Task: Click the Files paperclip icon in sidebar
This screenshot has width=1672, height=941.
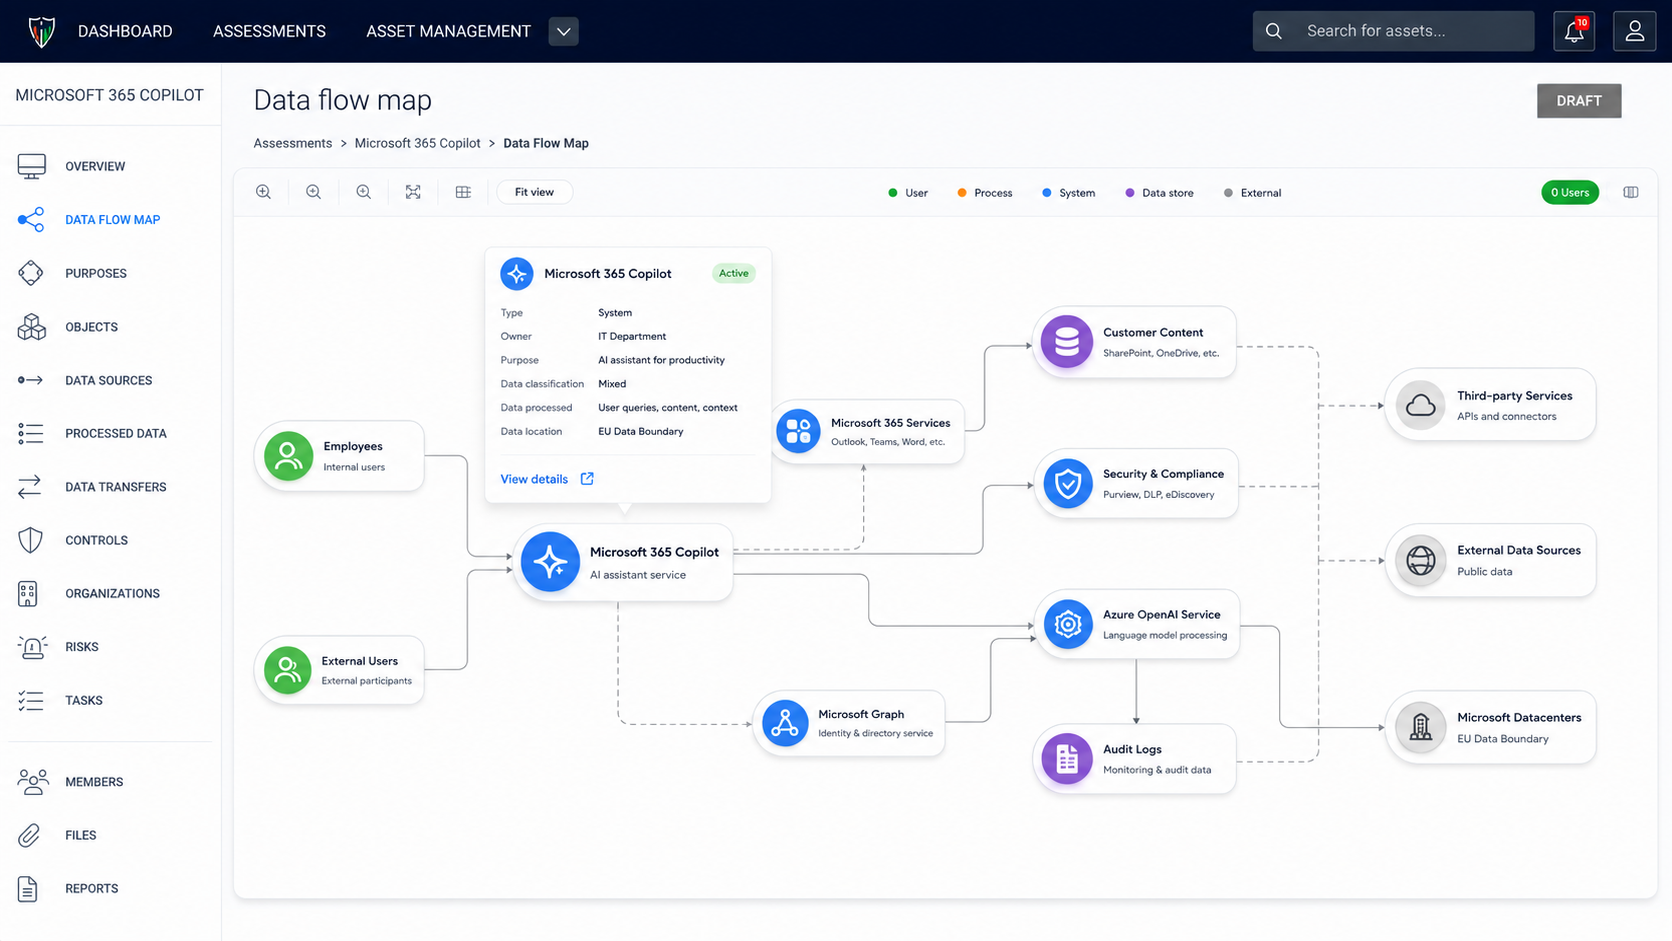Action: pos(29,835)
